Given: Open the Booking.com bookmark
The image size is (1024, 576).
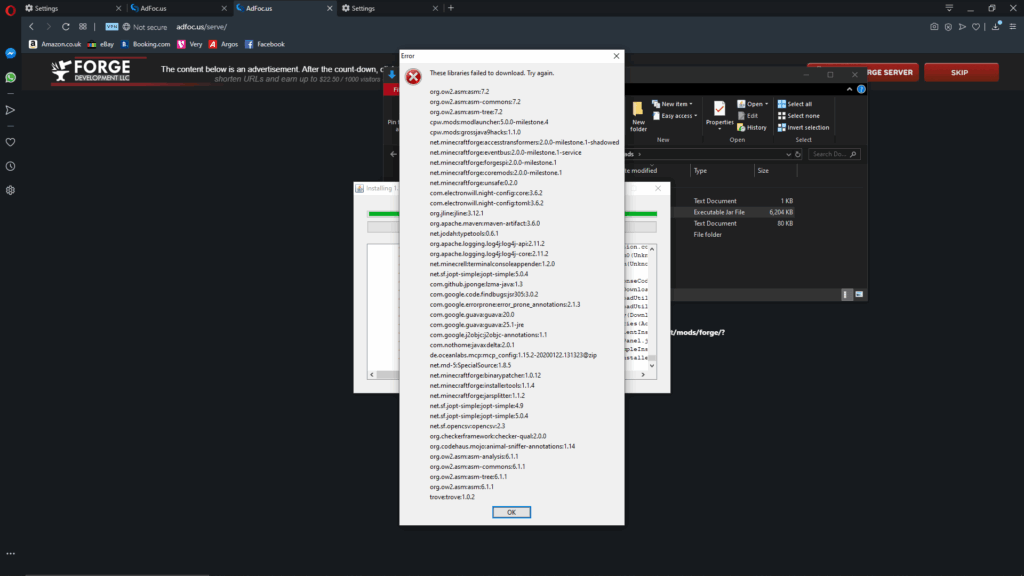Looking at the screenshot, I should [x=145, y=44].
